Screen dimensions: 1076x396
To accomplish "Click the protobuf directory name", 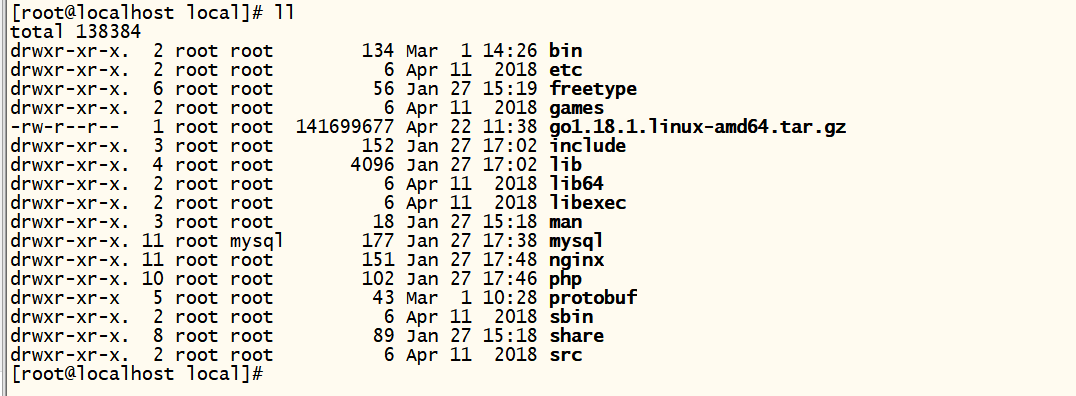I will [x=593, y=298].
